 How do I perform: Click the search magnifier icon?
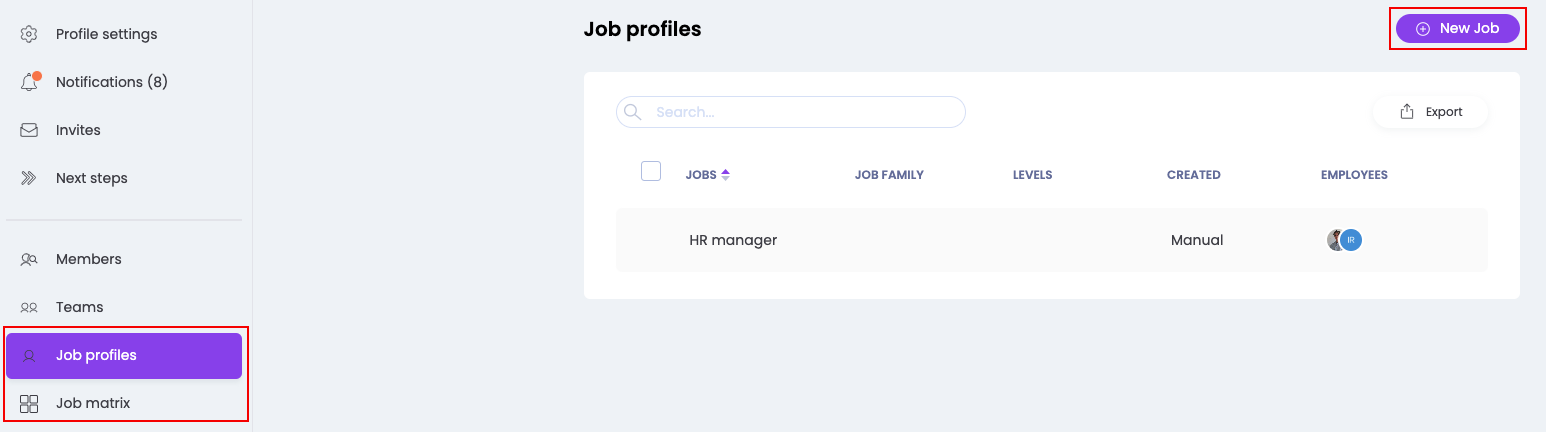pos(632,112)
